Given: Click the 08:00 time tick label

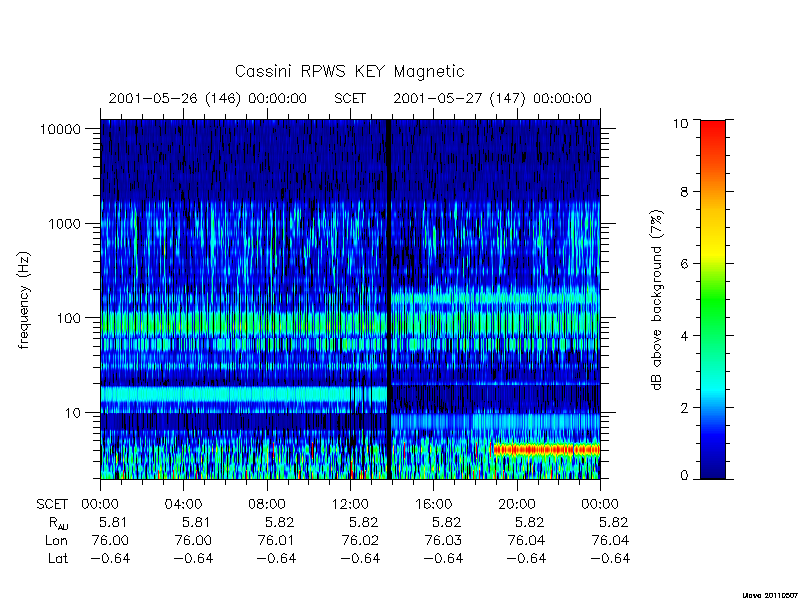Looking at the screenshot, I should [267, 505].
